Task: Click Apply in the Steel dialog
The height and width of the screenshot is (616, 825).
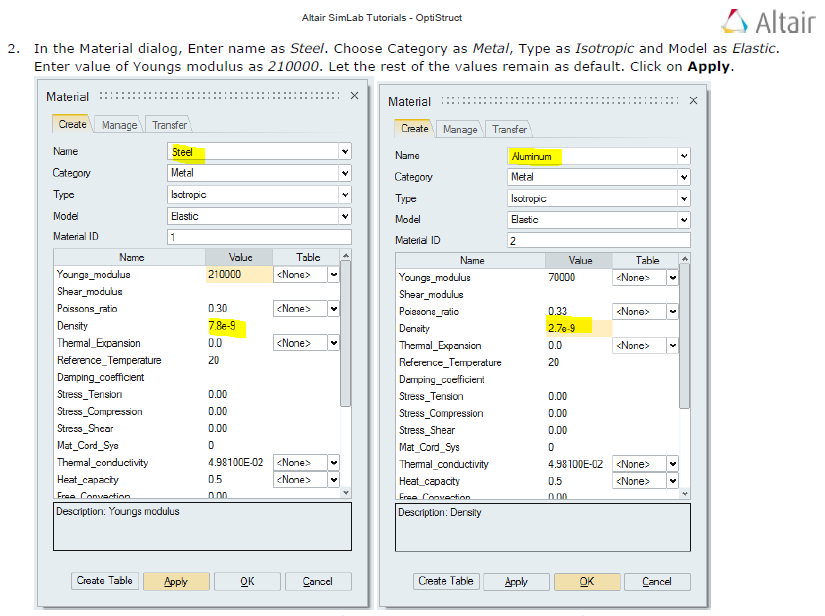Action: pyautogui.click(x=176, y=581)
